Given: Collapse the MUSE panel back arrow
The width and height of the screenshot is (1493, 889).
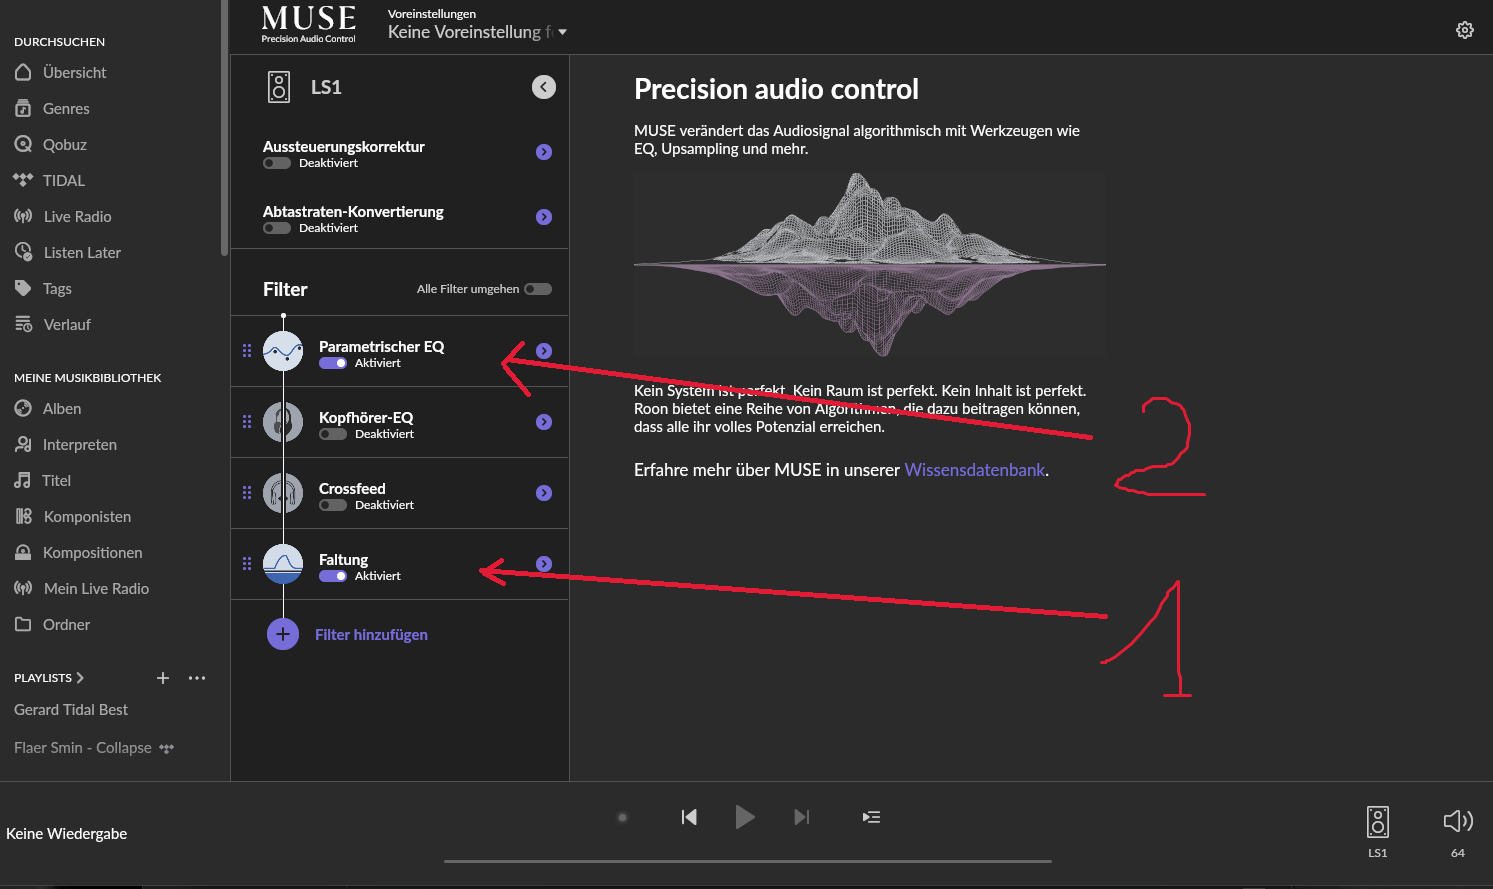Looking at the screenshot, I should [544, 87].
